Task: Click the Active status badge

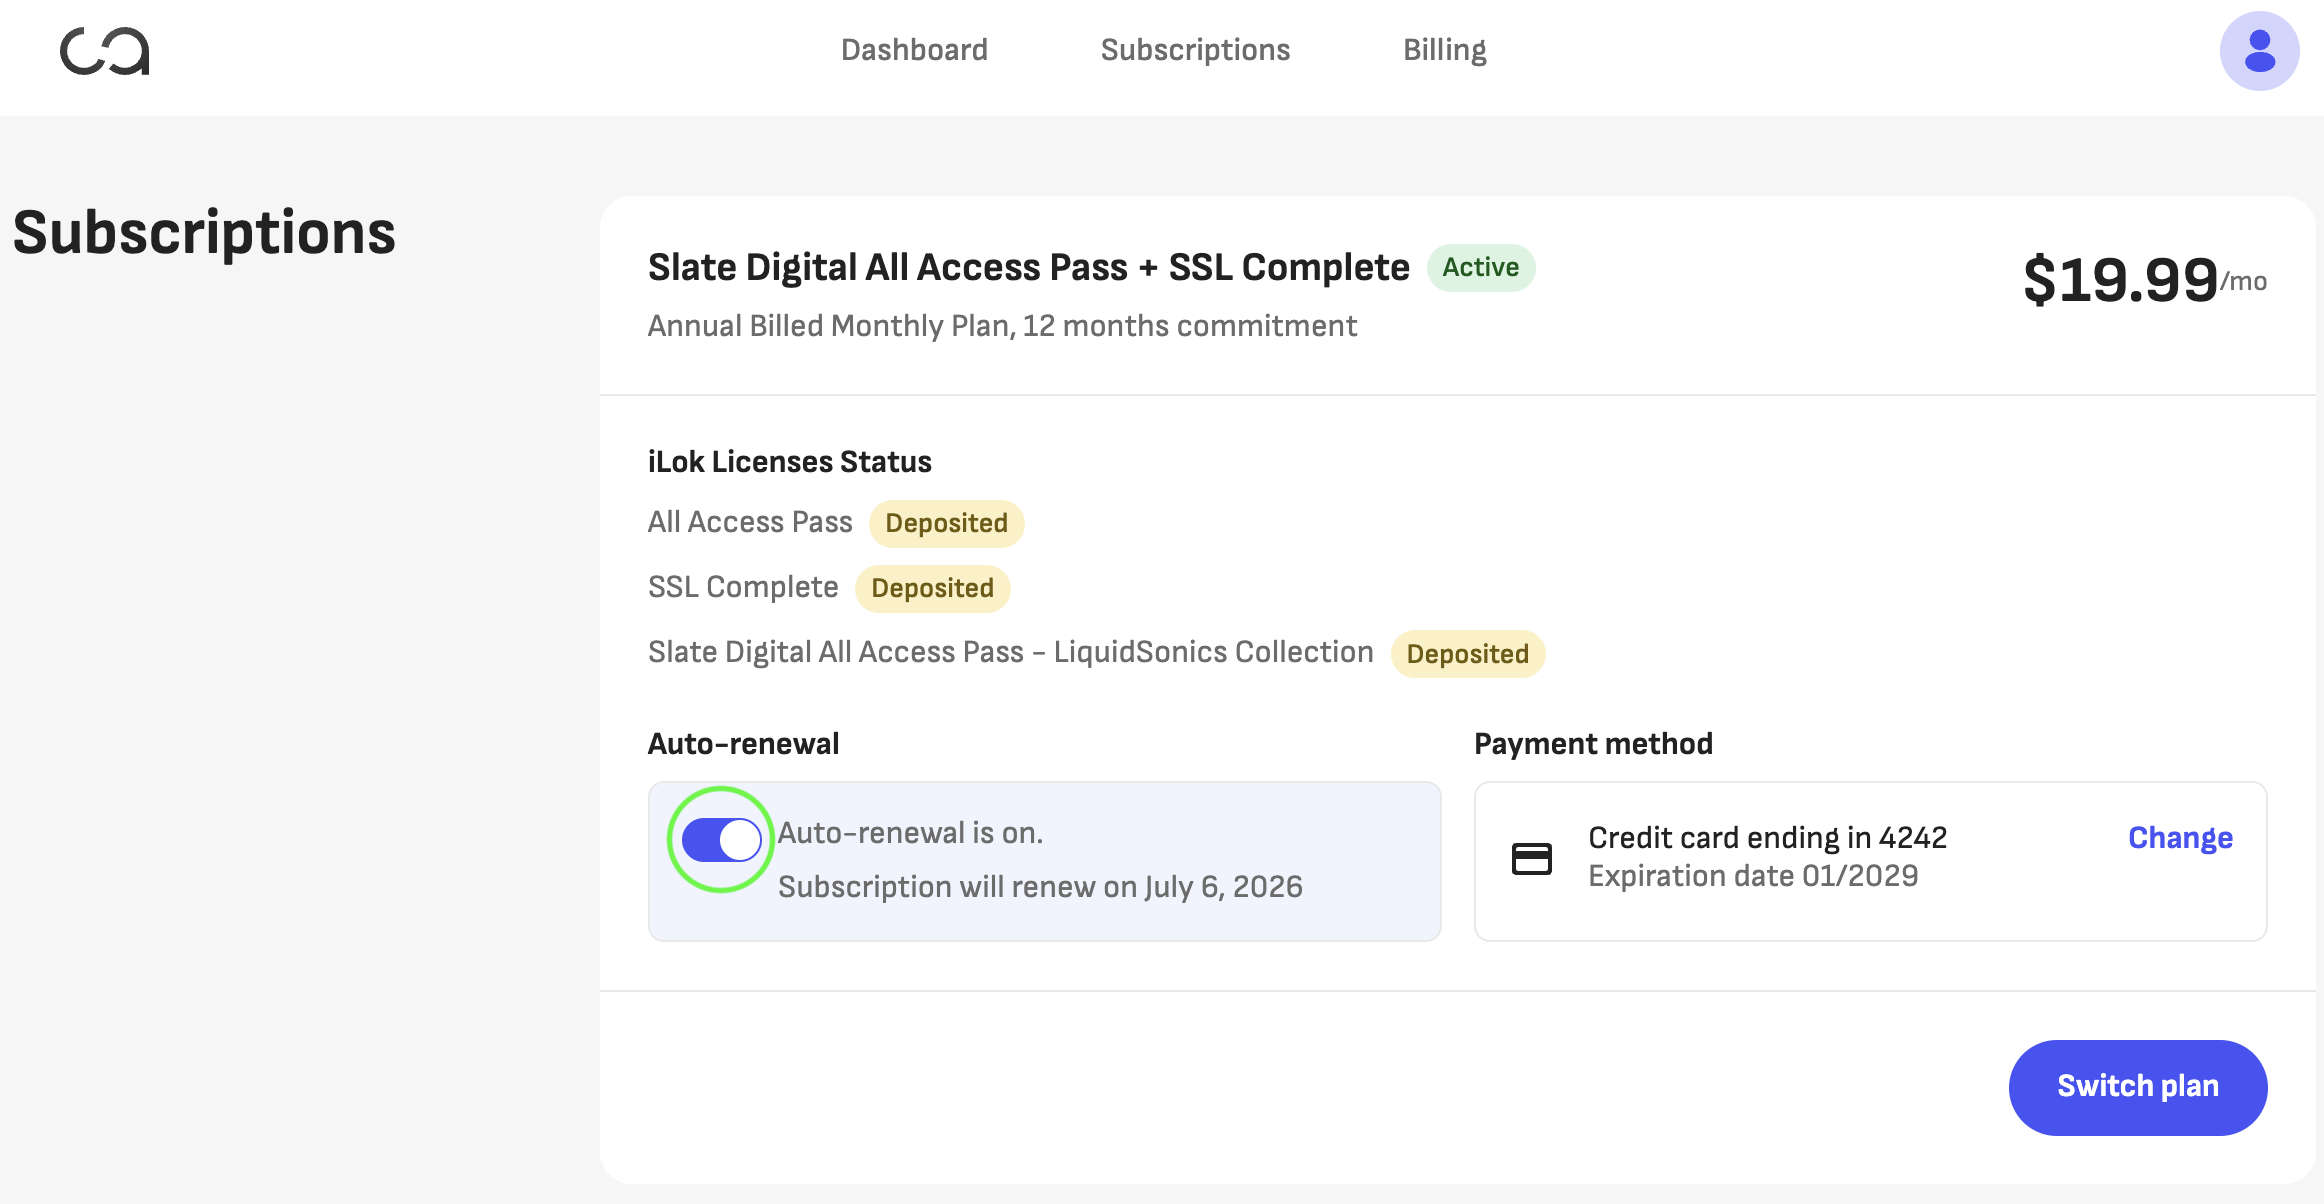Action: point(1481,268)
